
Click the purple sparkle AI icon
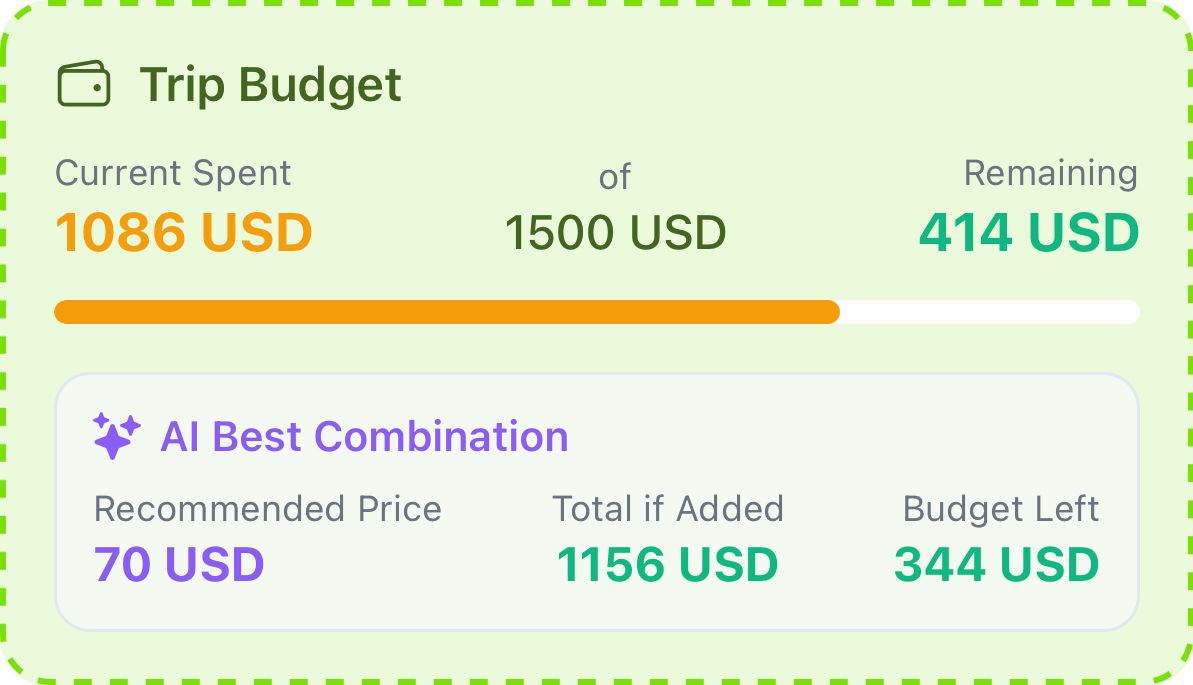(x=116, y=436)
